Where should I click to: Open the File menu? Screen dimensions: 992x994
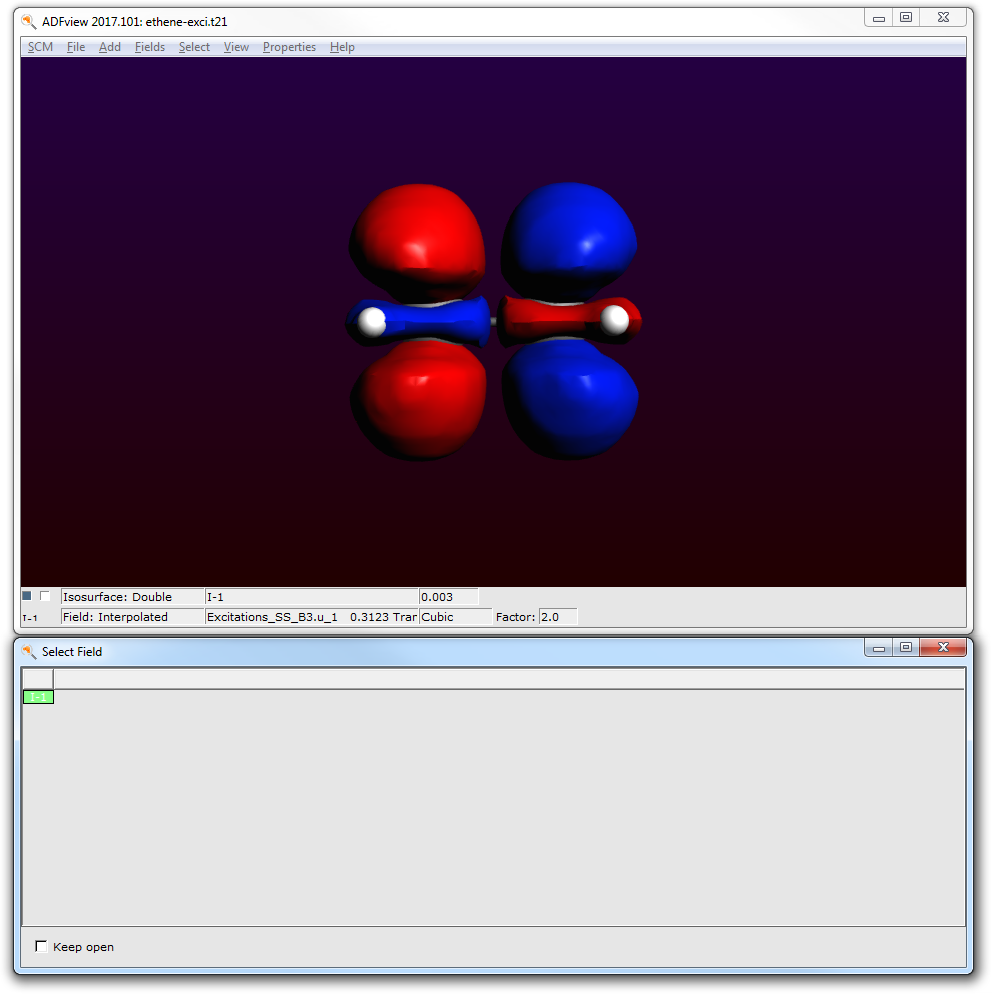[x=75, y=47]
